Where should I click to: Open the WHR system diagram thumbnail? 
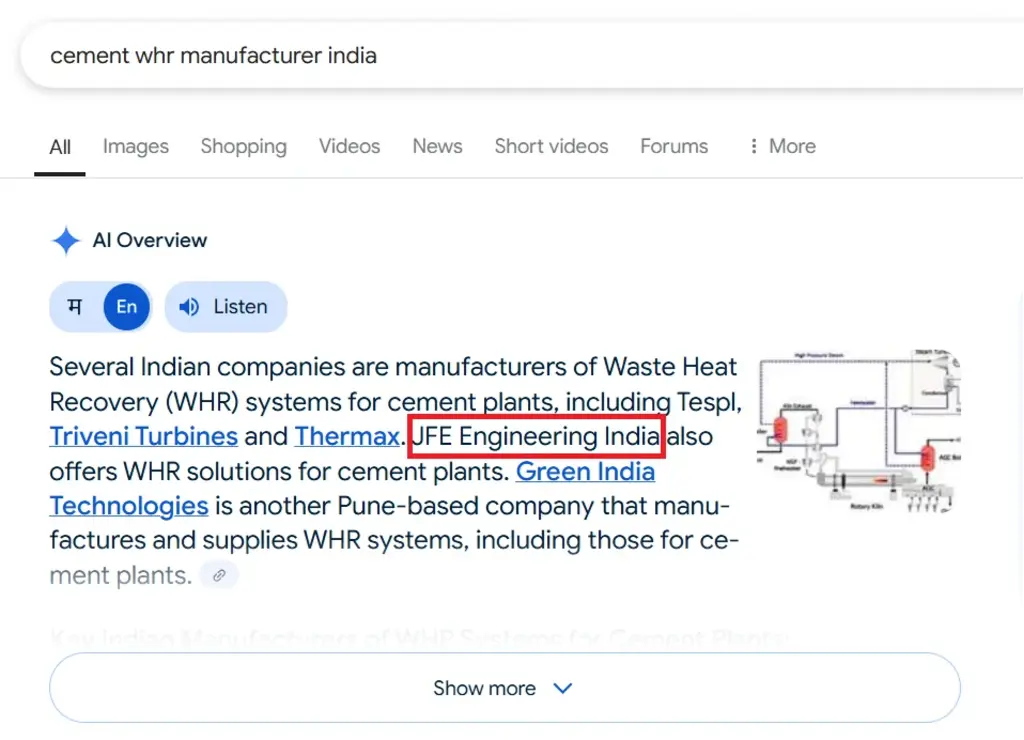(858, 431)
